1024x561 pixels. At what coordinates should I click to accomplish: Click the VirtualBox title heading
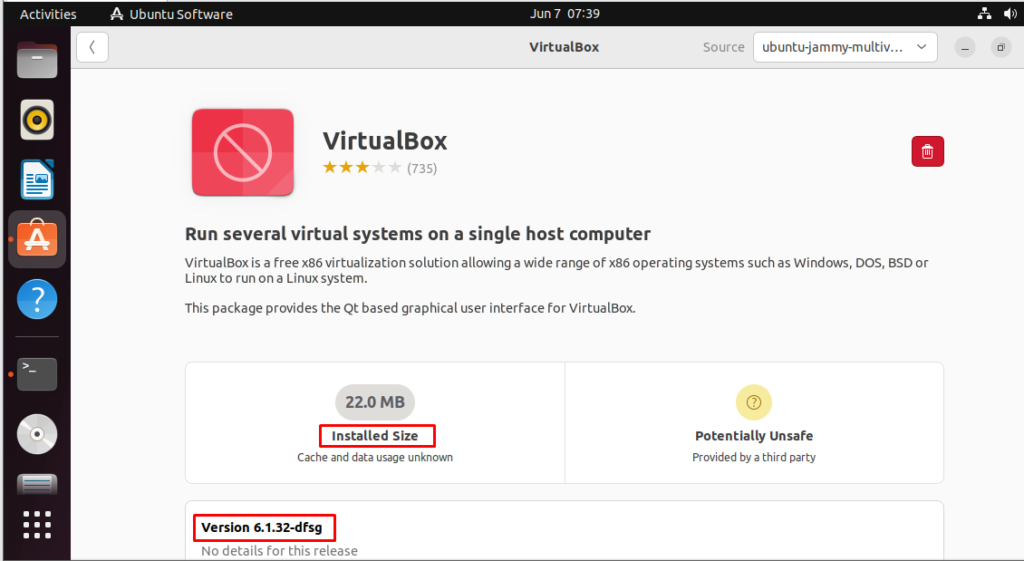[x=385, y=141]
